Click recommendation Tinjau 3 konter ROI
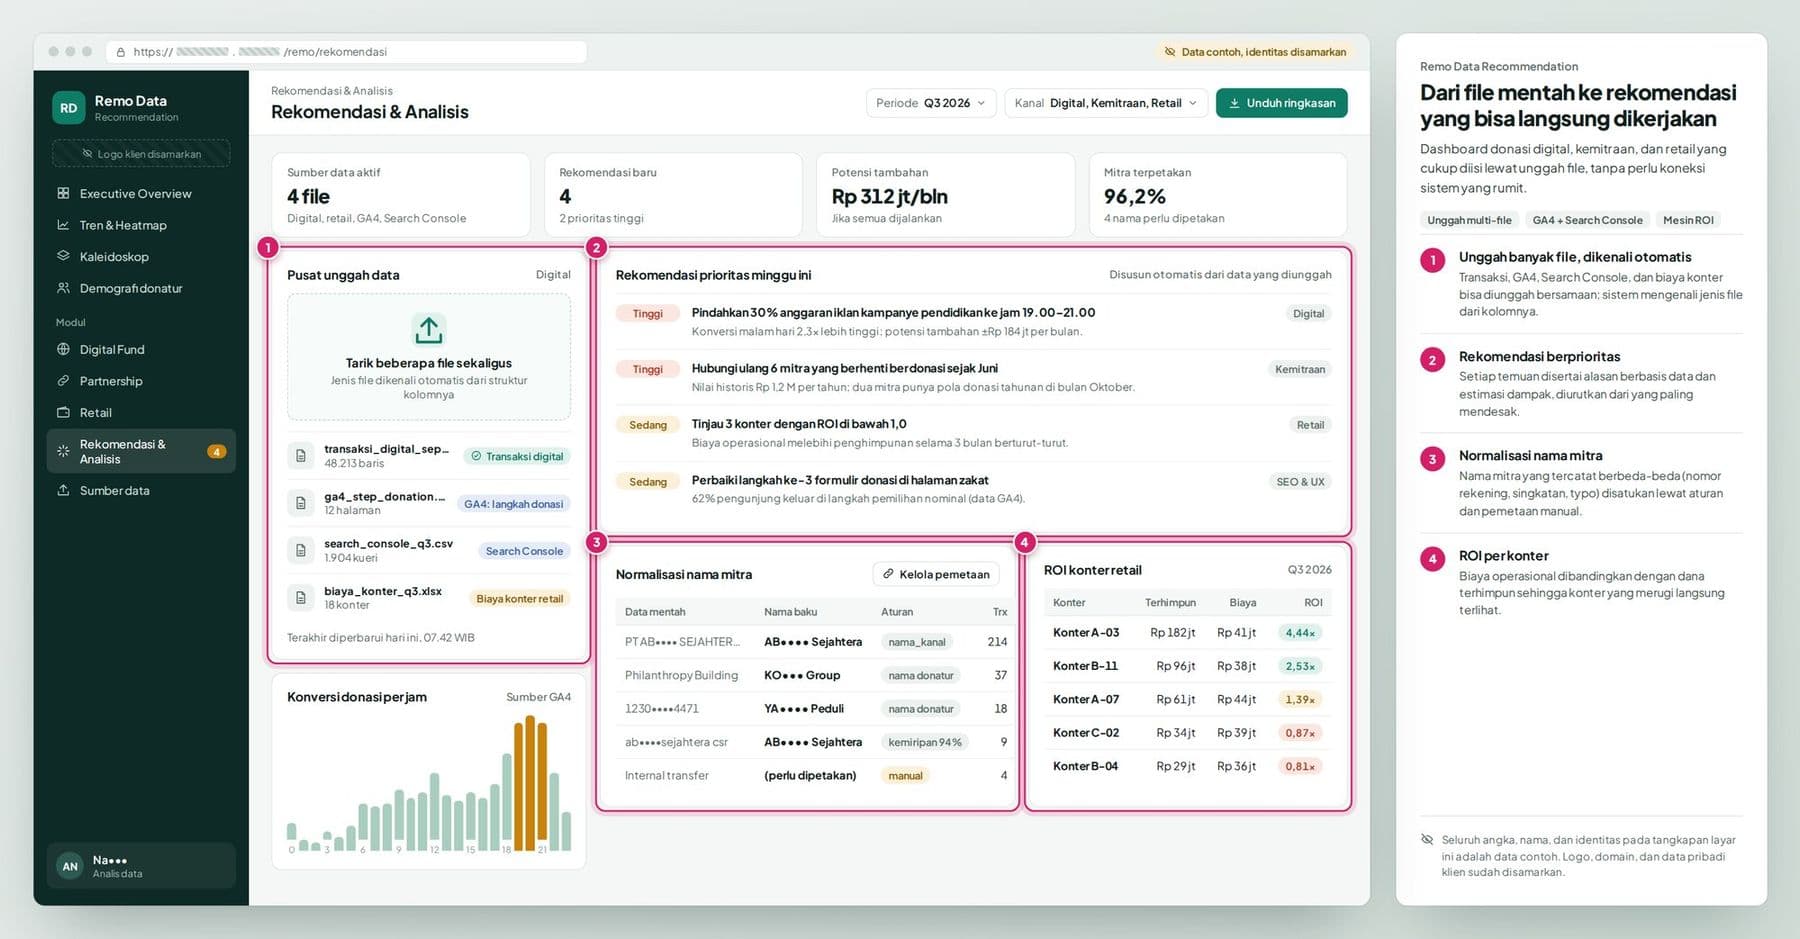This screenshot has height=939, width=1800. pos(973,433)
